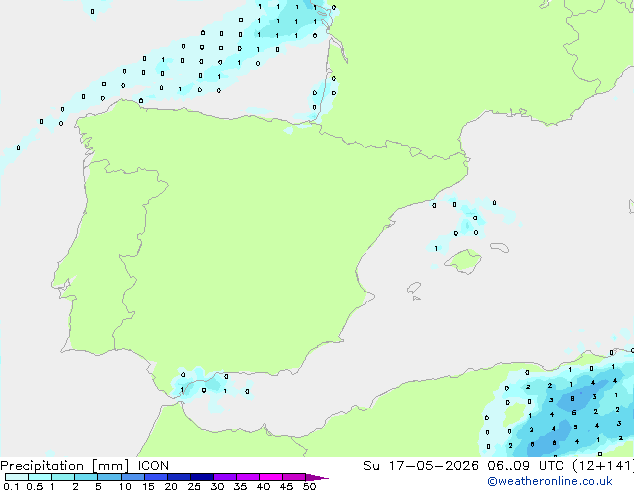Click the '20' legend value label
634x490 pixels.
pos(171,486)
